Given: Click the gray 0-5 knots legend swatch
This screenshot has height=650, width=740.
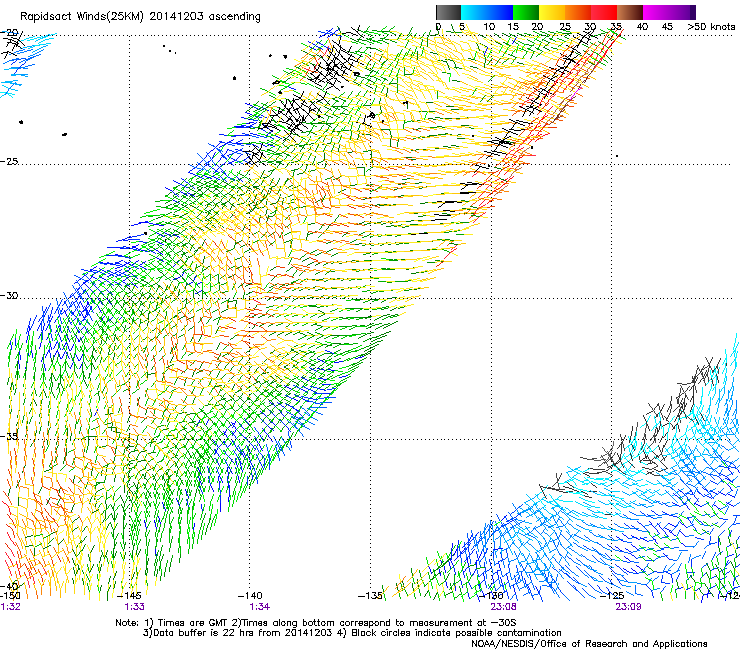Looking at the screenshot, I should tap(448, 12).
